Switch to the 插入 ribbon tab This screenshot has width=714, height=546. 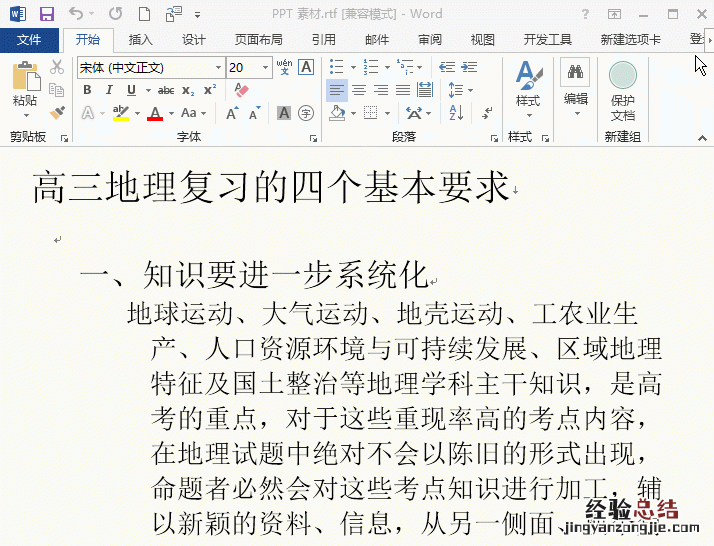(x=141, y=40)
